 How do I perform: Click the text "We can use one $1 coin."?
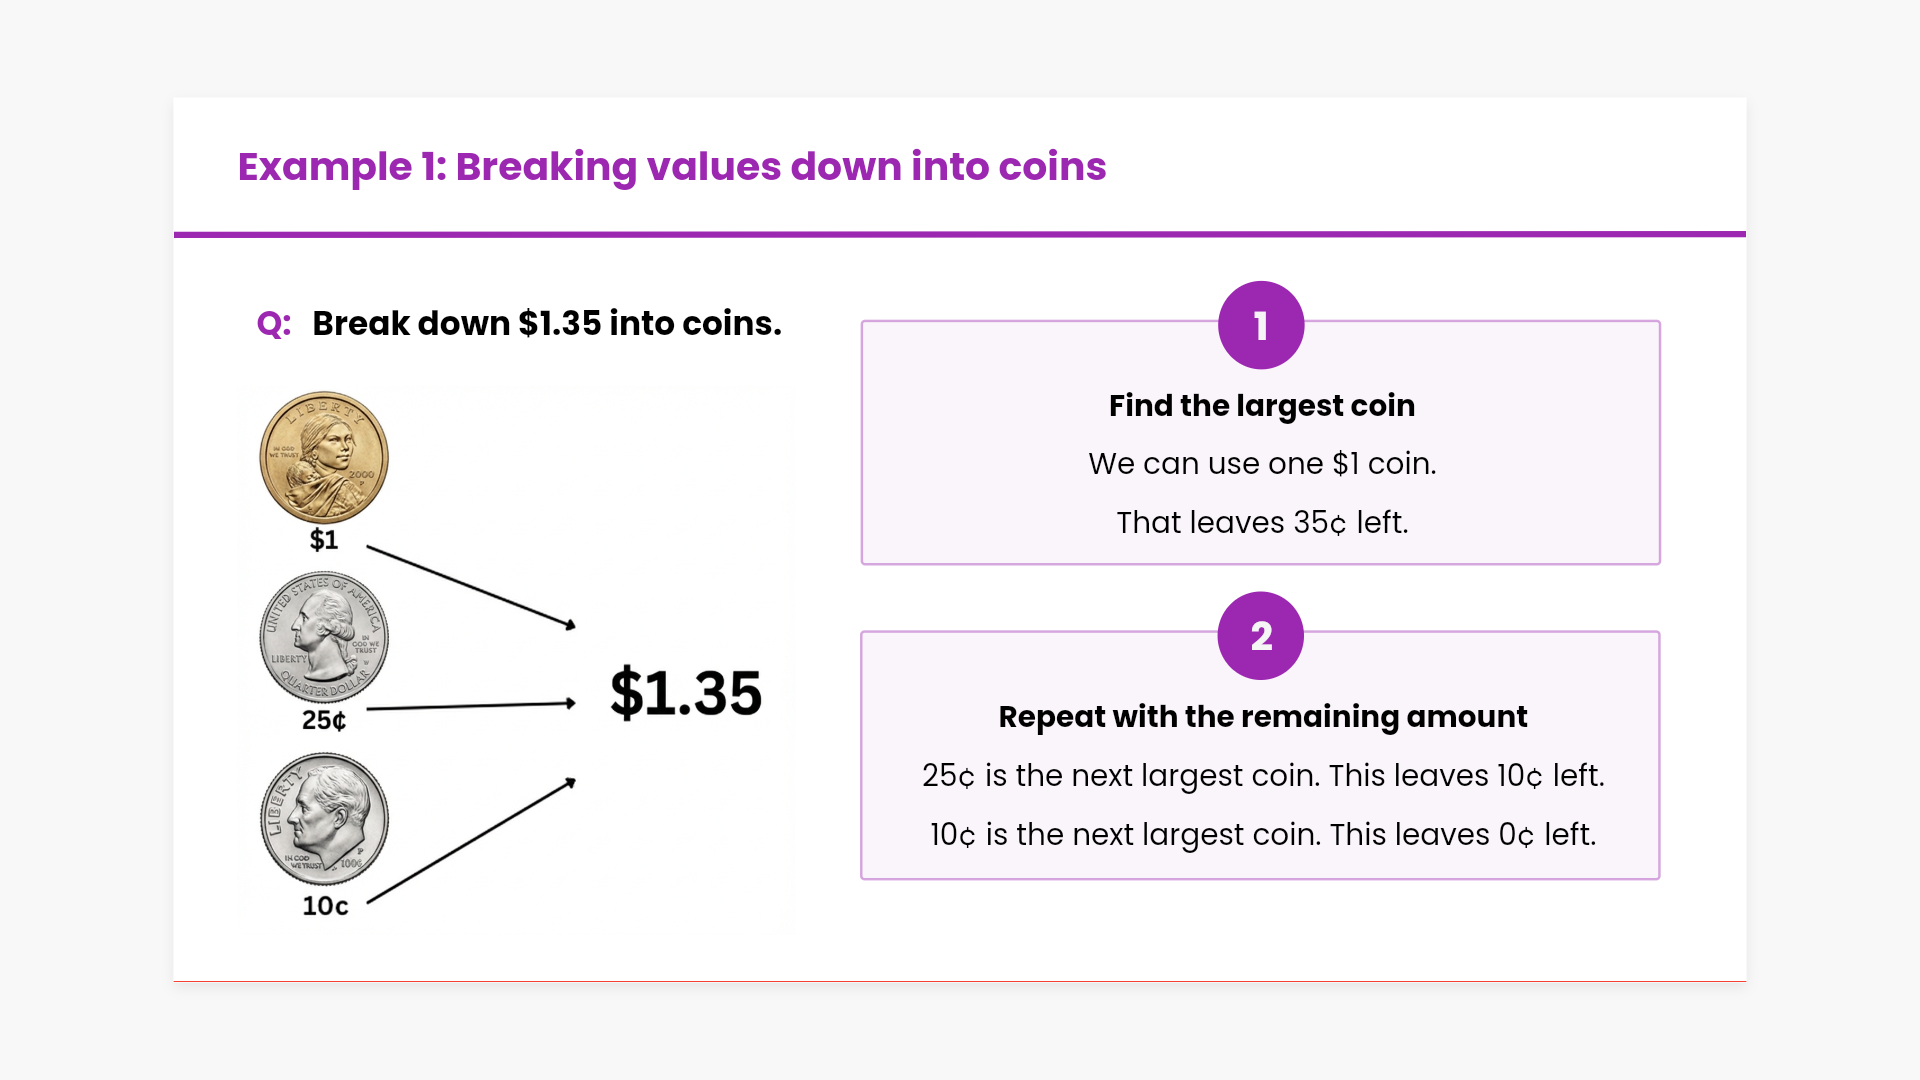tap(1261, 464)
